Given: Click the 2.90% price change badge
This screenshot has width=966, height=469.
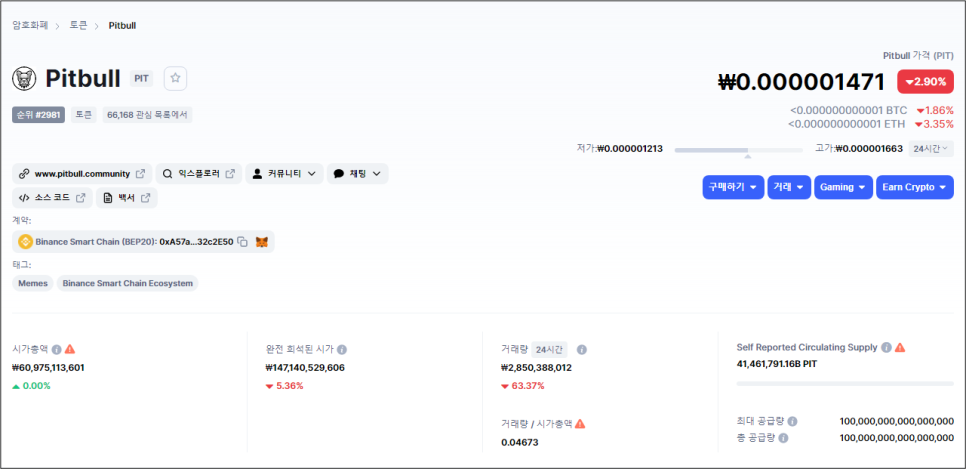Looking at the screenshot, I should click(x=925, y=82).
